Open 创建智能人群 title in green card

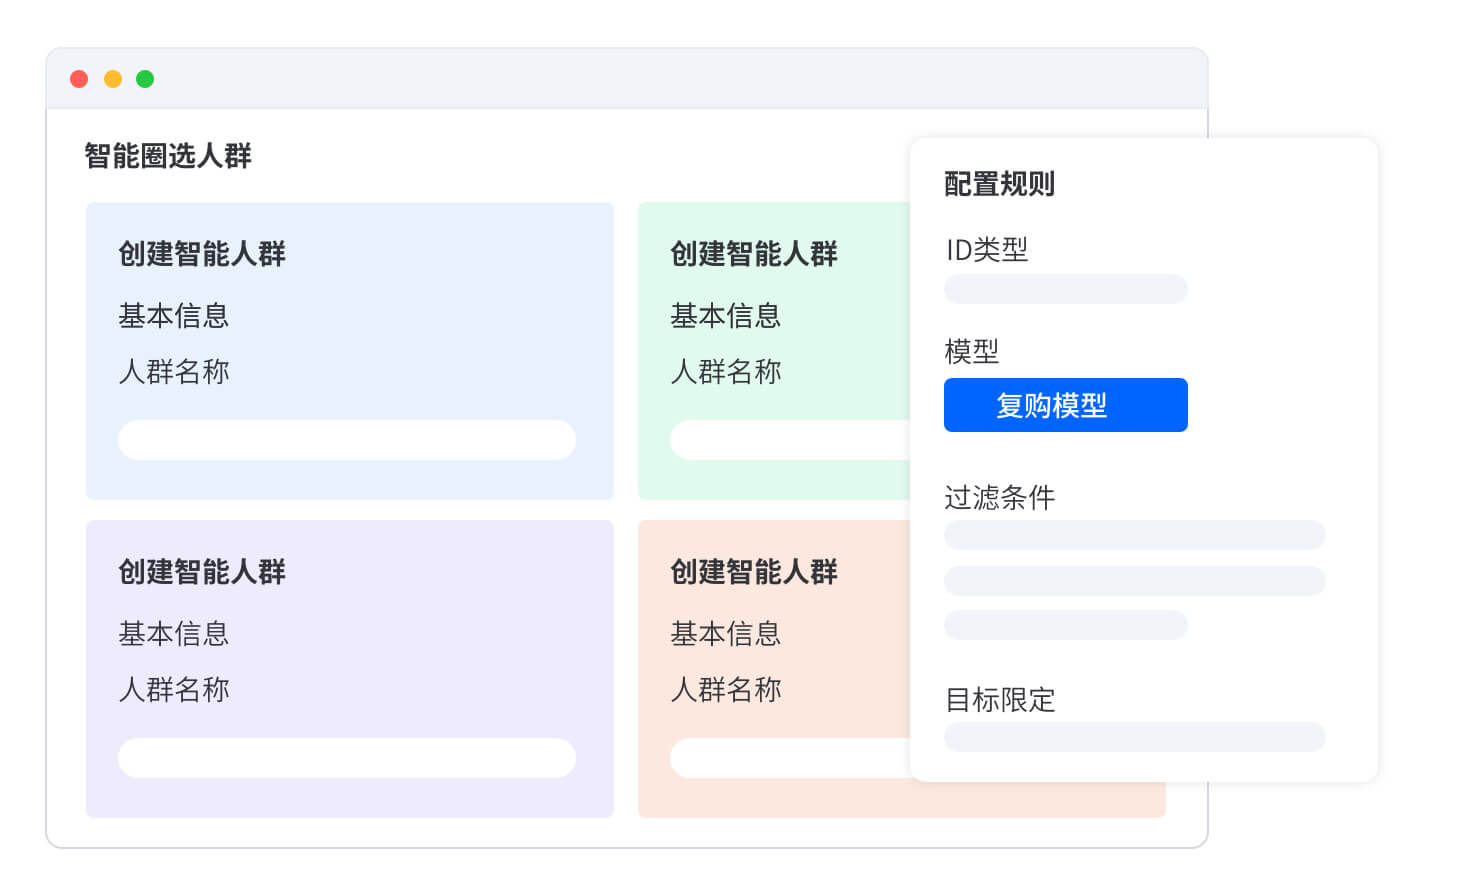tap(754, 254)
